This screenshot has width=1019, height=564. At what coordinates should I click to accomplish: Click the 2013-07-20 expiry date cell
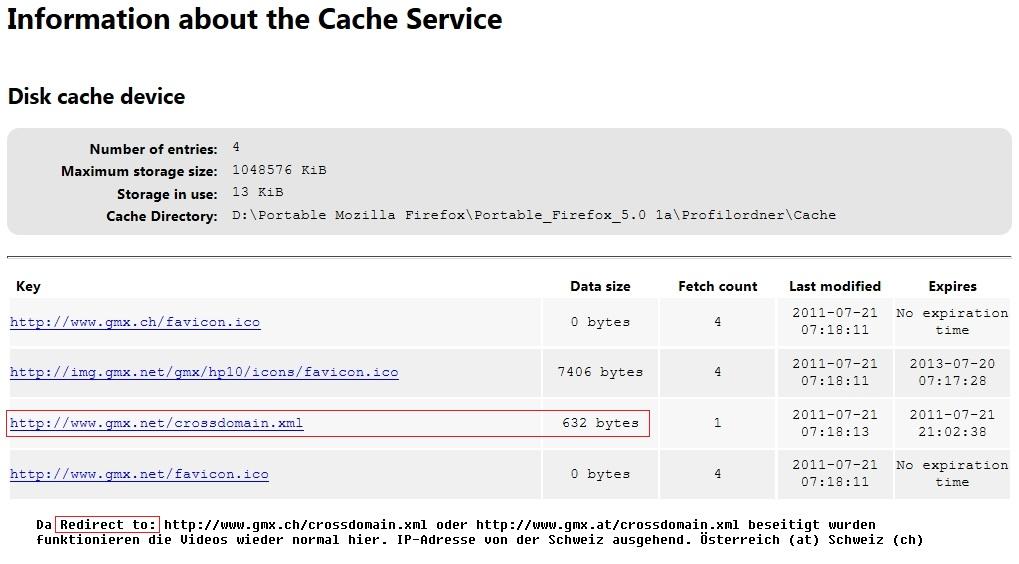pos(952,372)
